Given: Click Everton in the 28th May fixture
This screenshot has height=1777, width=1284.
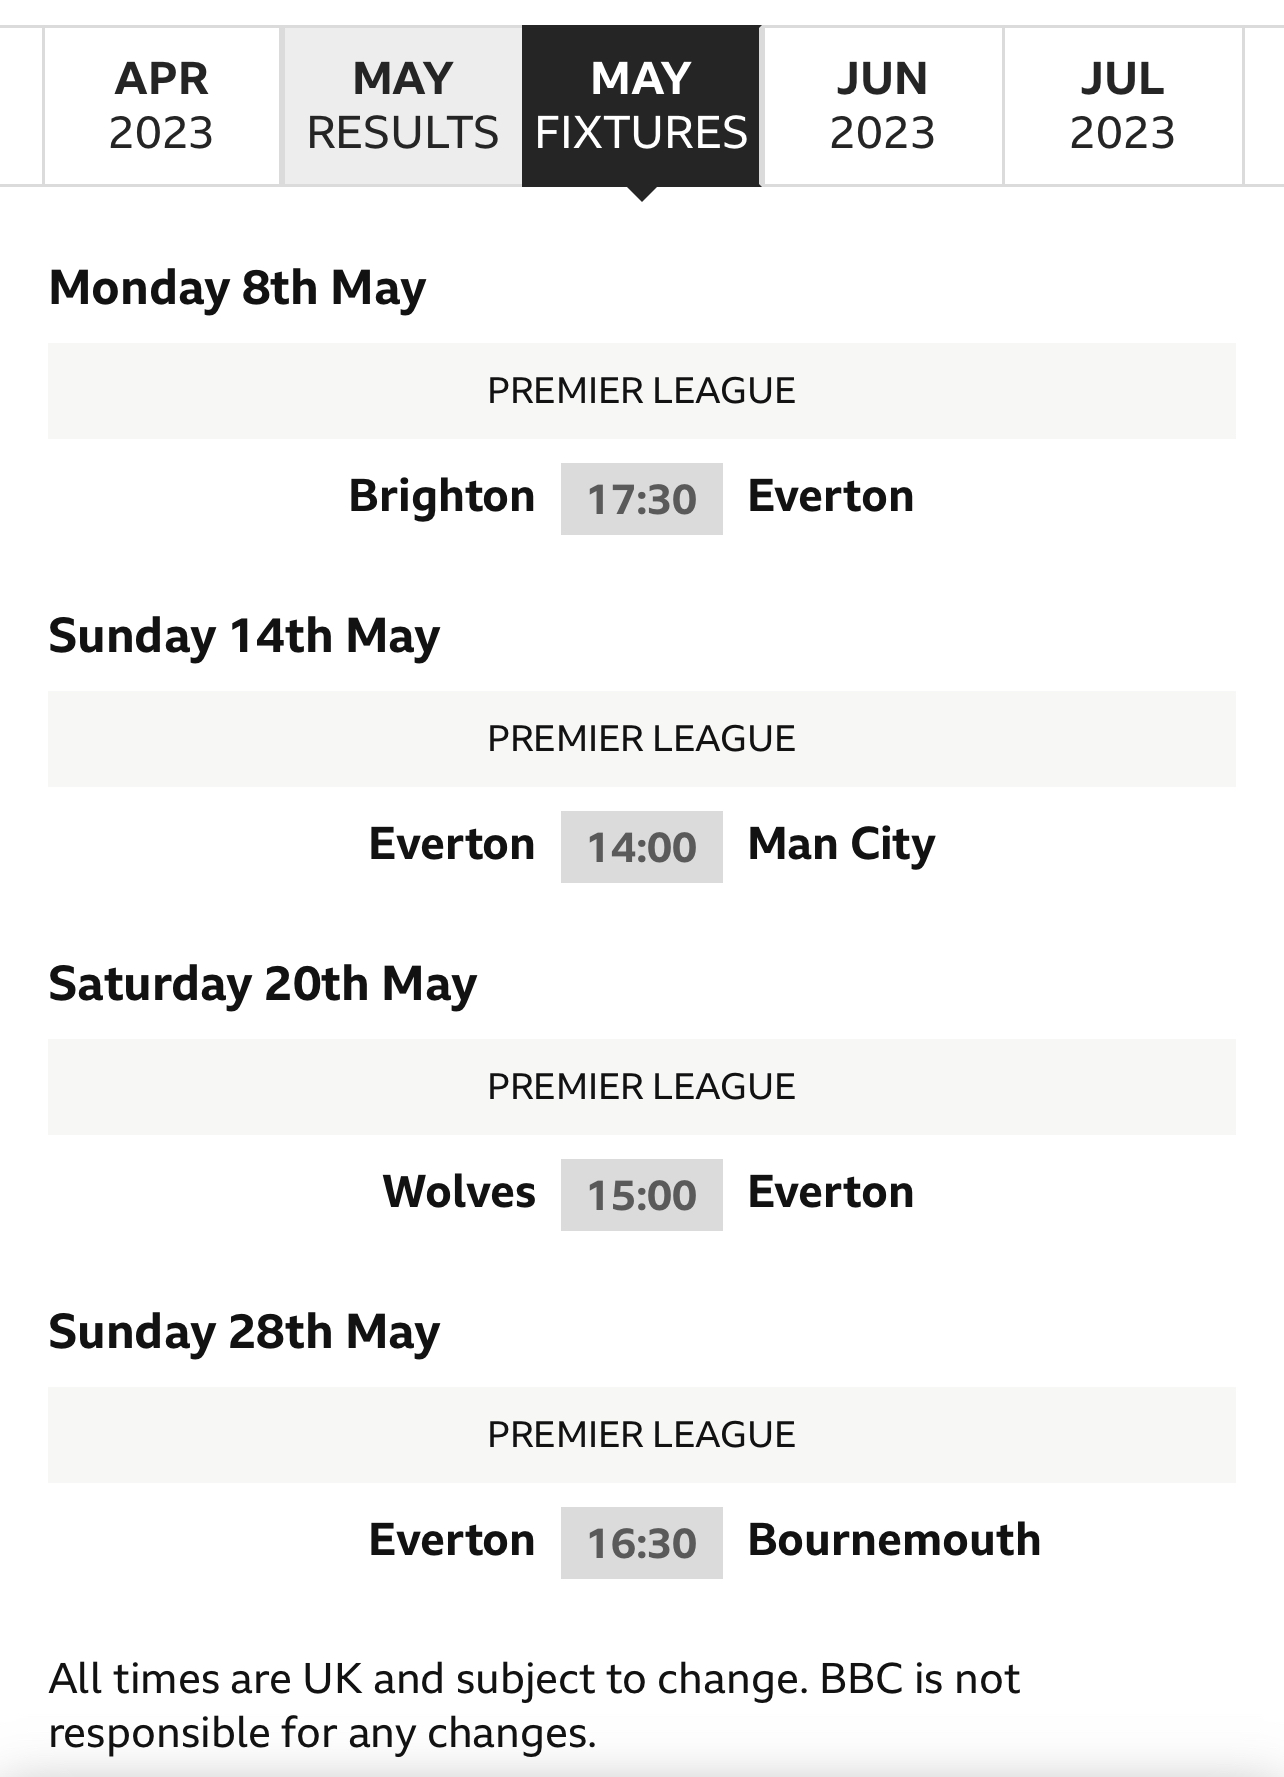Looking at the screenshot, I should click(452, 1540).
